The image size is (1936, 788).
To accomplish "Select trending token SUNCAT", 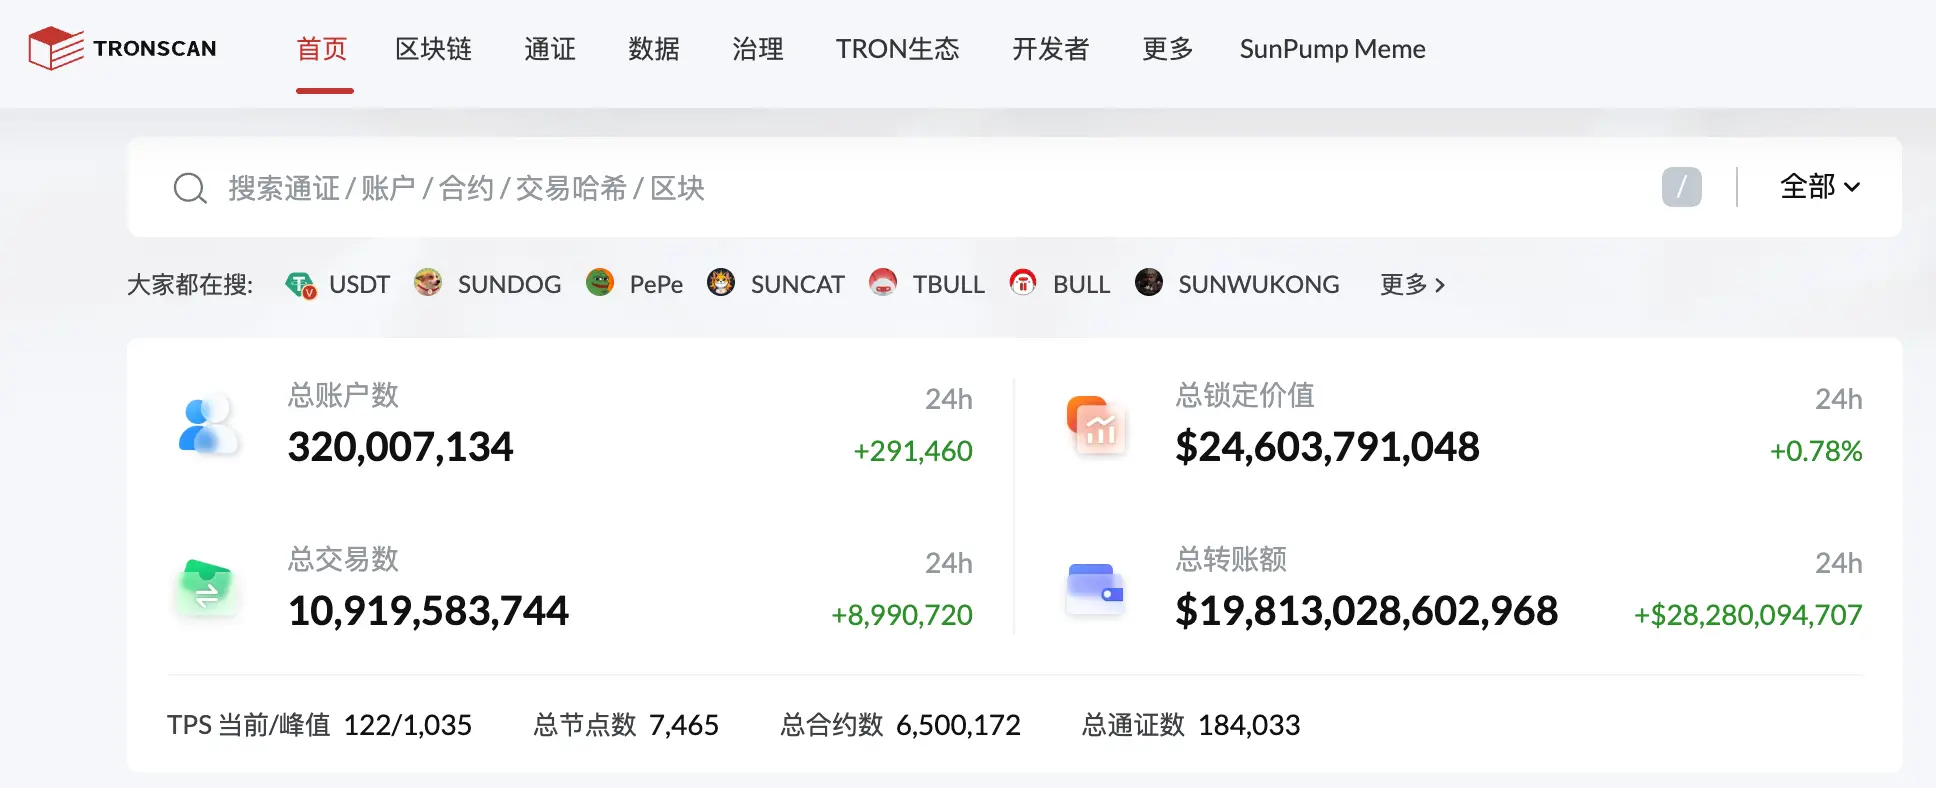I will click(798, 285).
